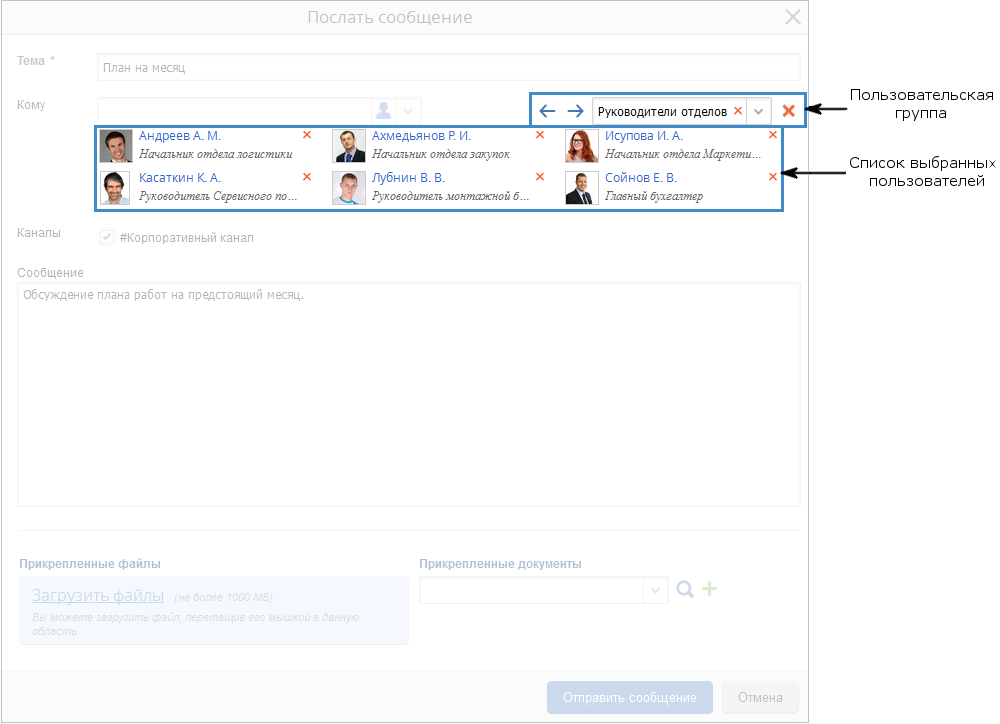This screenshot has height=724, width=1000.
Task: Remove Лубнин В. В. from recipients
Action: [x=540, y=177]
